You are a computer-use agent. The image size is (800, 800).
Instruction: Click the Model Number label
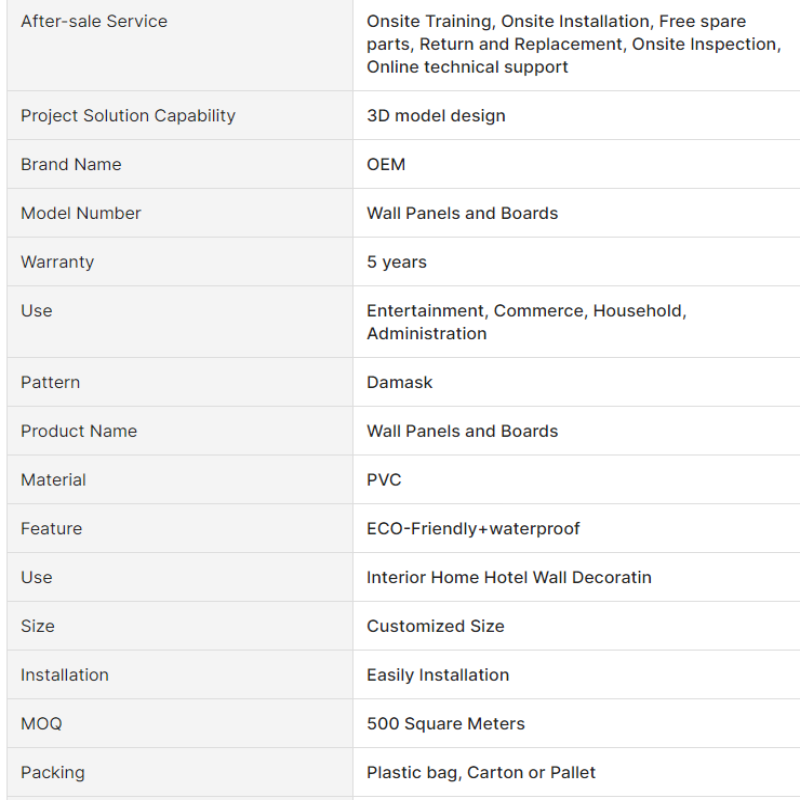click(x=81, y=213)
